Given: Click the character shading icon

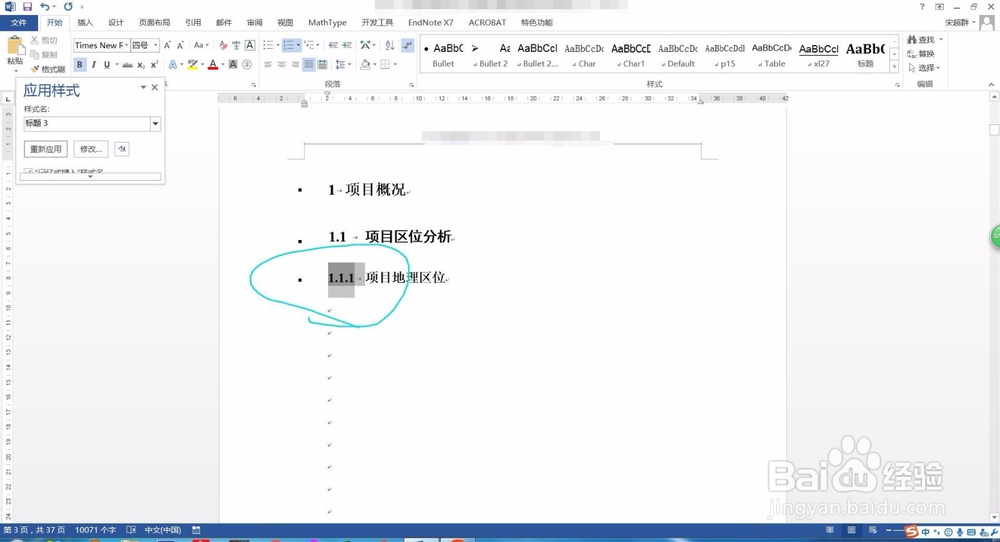Looking at the screenshot, I should (x=233, y=64).
